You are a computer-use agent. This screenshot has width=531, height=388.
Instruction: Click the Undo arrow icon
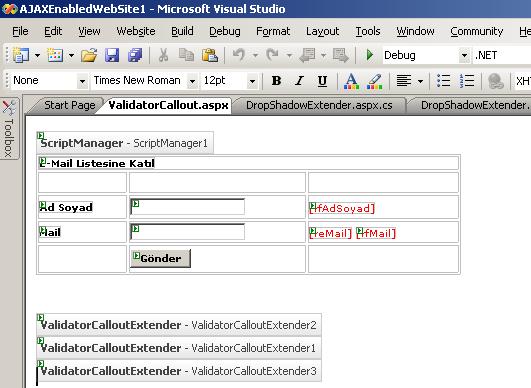pyautogui.click(x=239, y=55)
